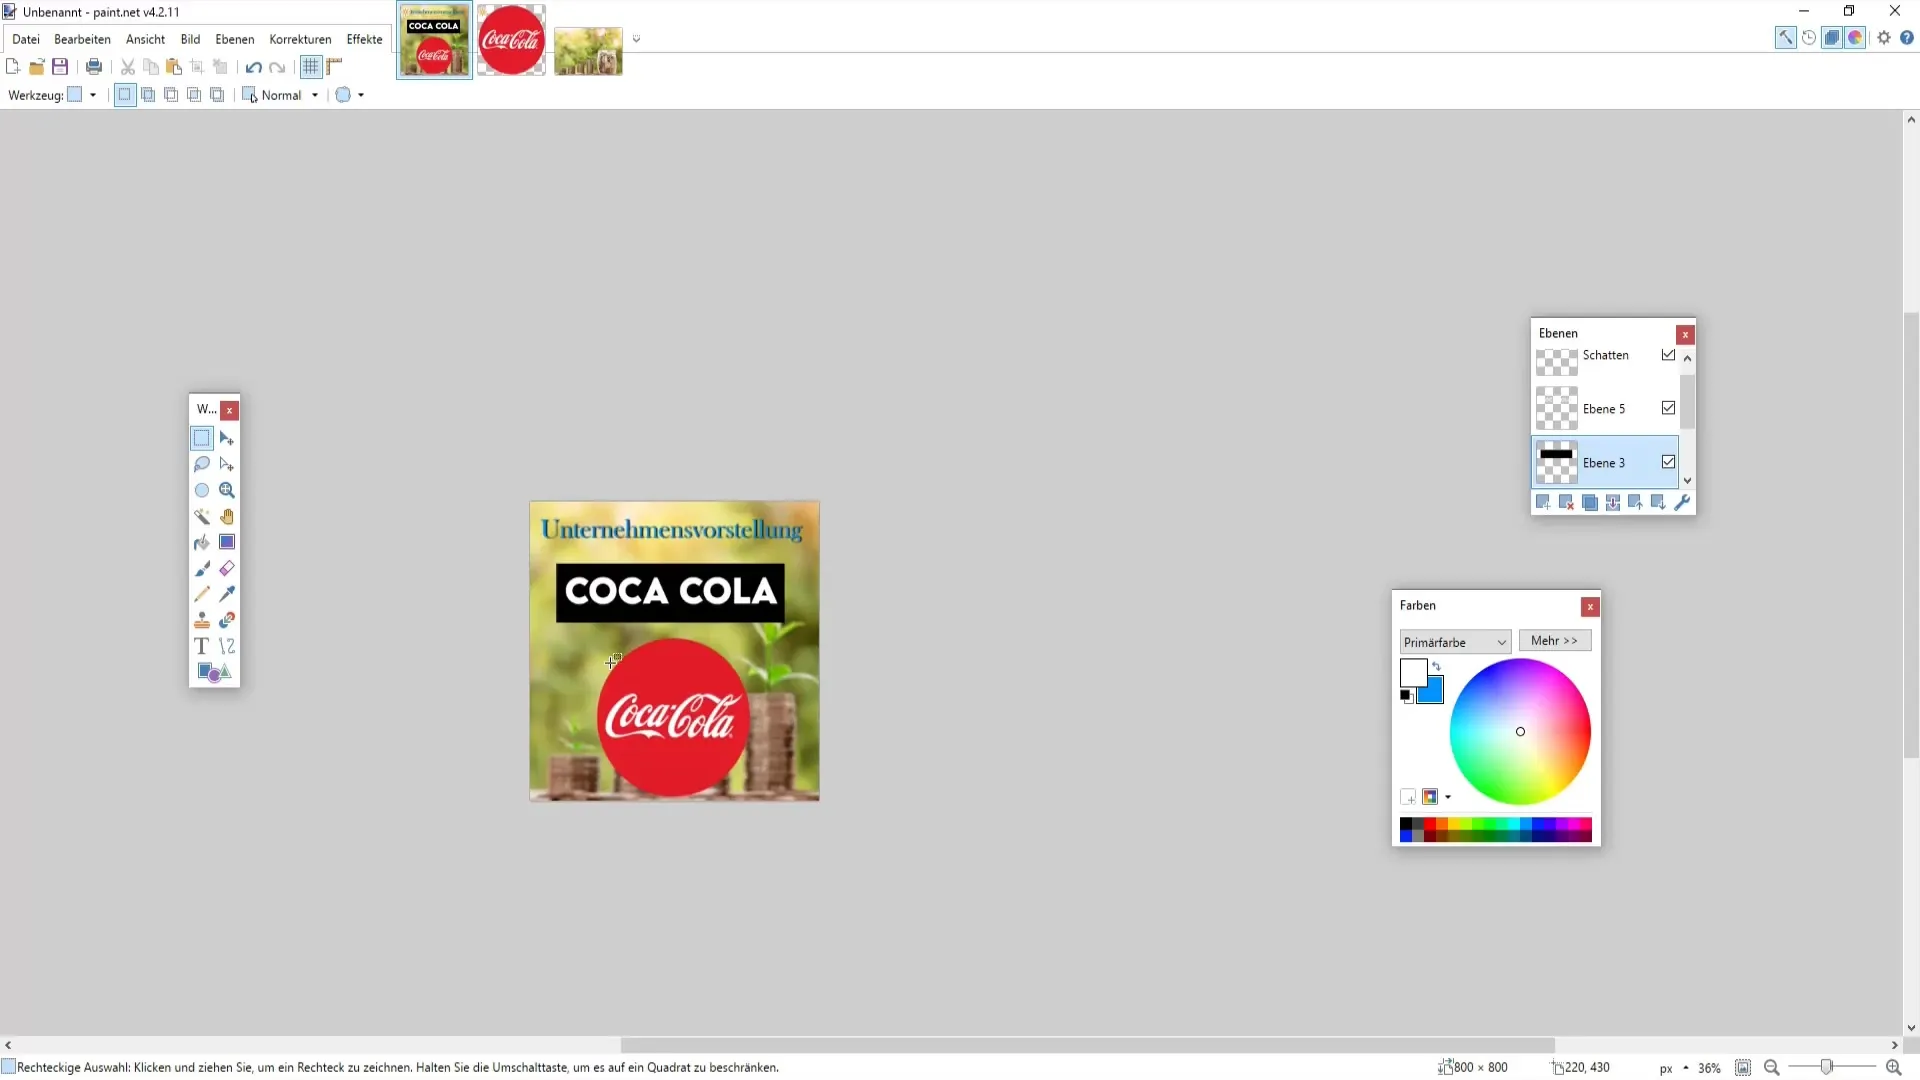Open the Ebenen menu

[x=235, y=39]
